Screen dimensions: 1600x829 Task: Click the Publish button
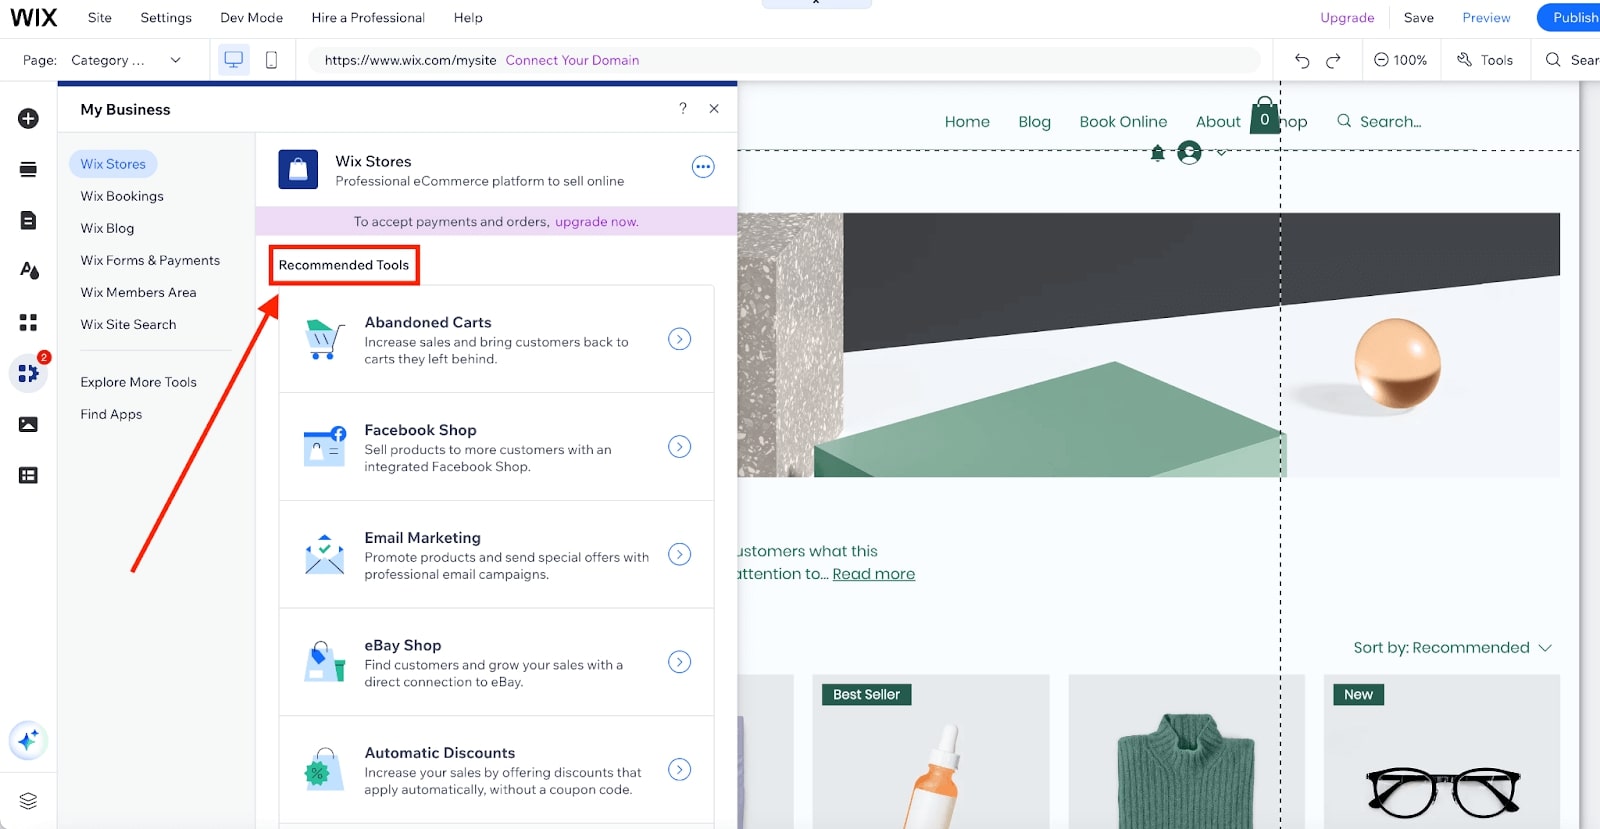(x=1570, y=18)
